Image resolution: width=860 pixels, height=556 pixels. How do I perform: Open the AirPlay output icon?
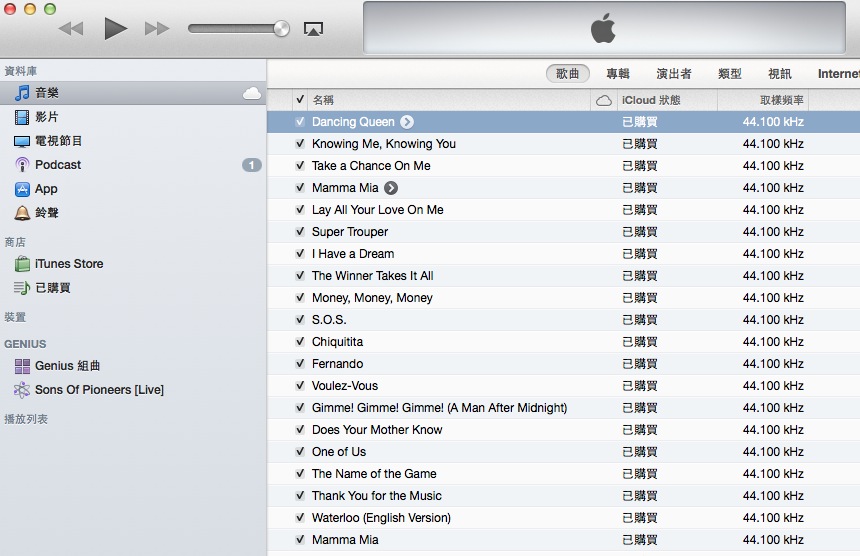point(313,29)
